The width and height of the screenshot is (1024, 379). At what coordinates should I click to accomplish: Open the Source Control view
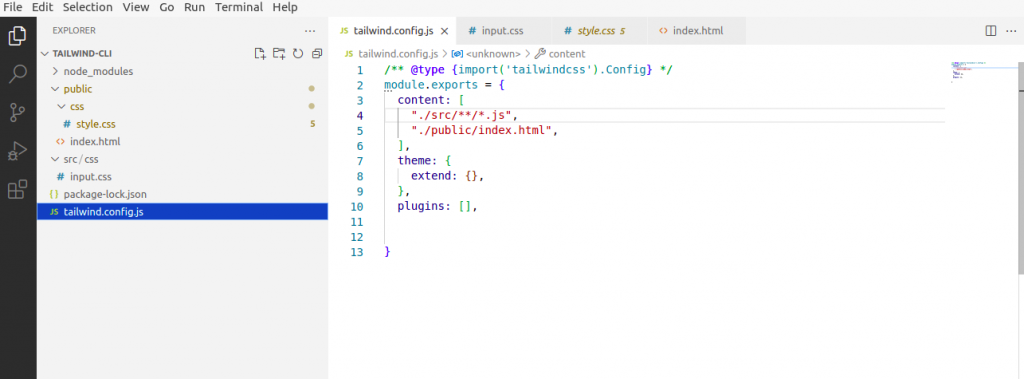18,112
